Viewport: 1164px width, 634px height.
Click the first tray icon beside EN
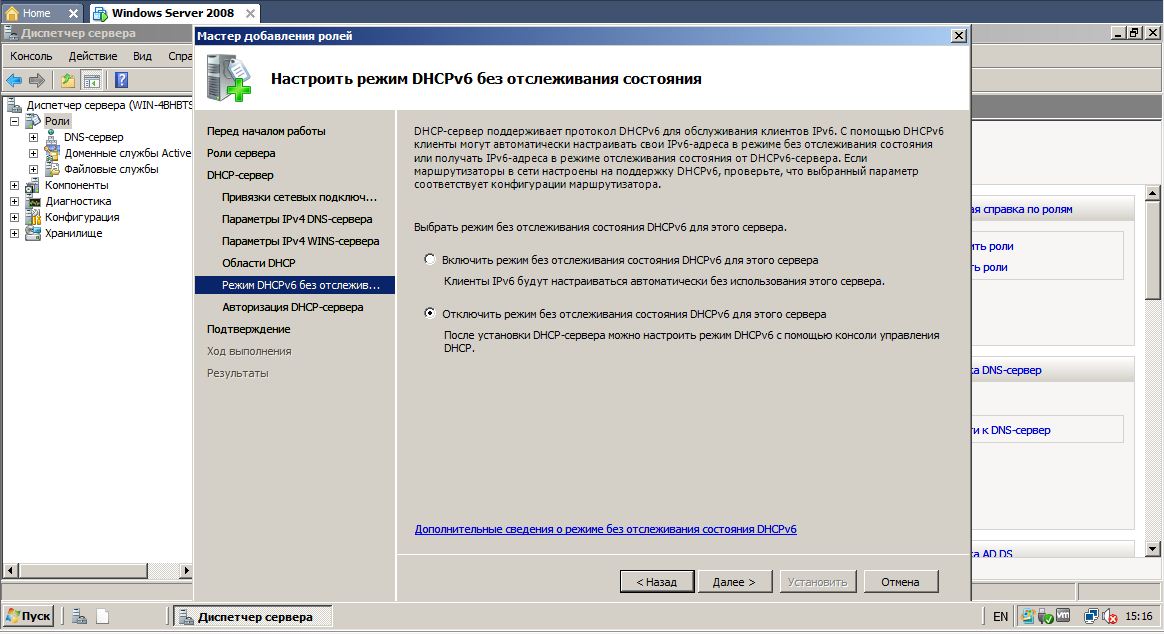click(x=1028, y=615)
